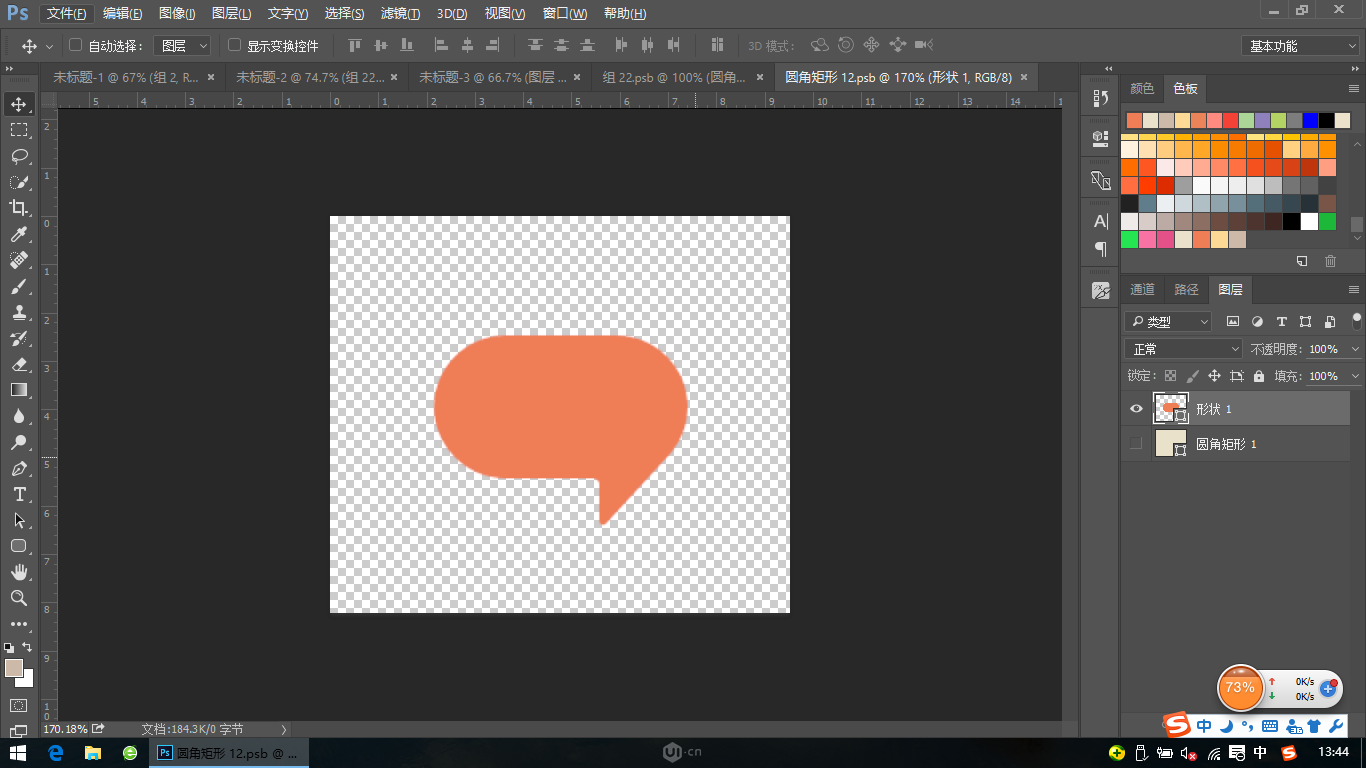Select the Zoom tool
The height and width of the screenshot is (768, 1366).
coord(19,598)
